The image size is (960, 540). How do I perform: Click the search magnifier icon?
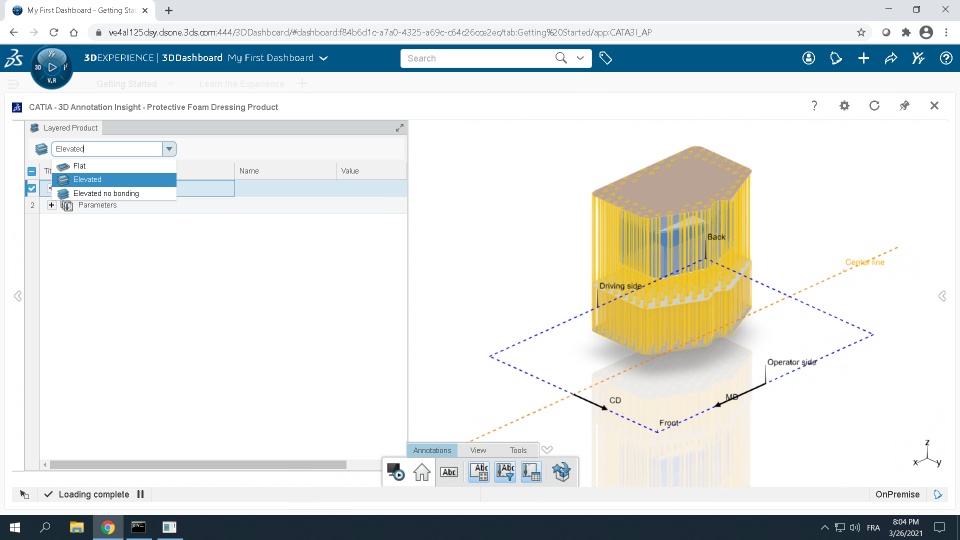pos(561,58)
